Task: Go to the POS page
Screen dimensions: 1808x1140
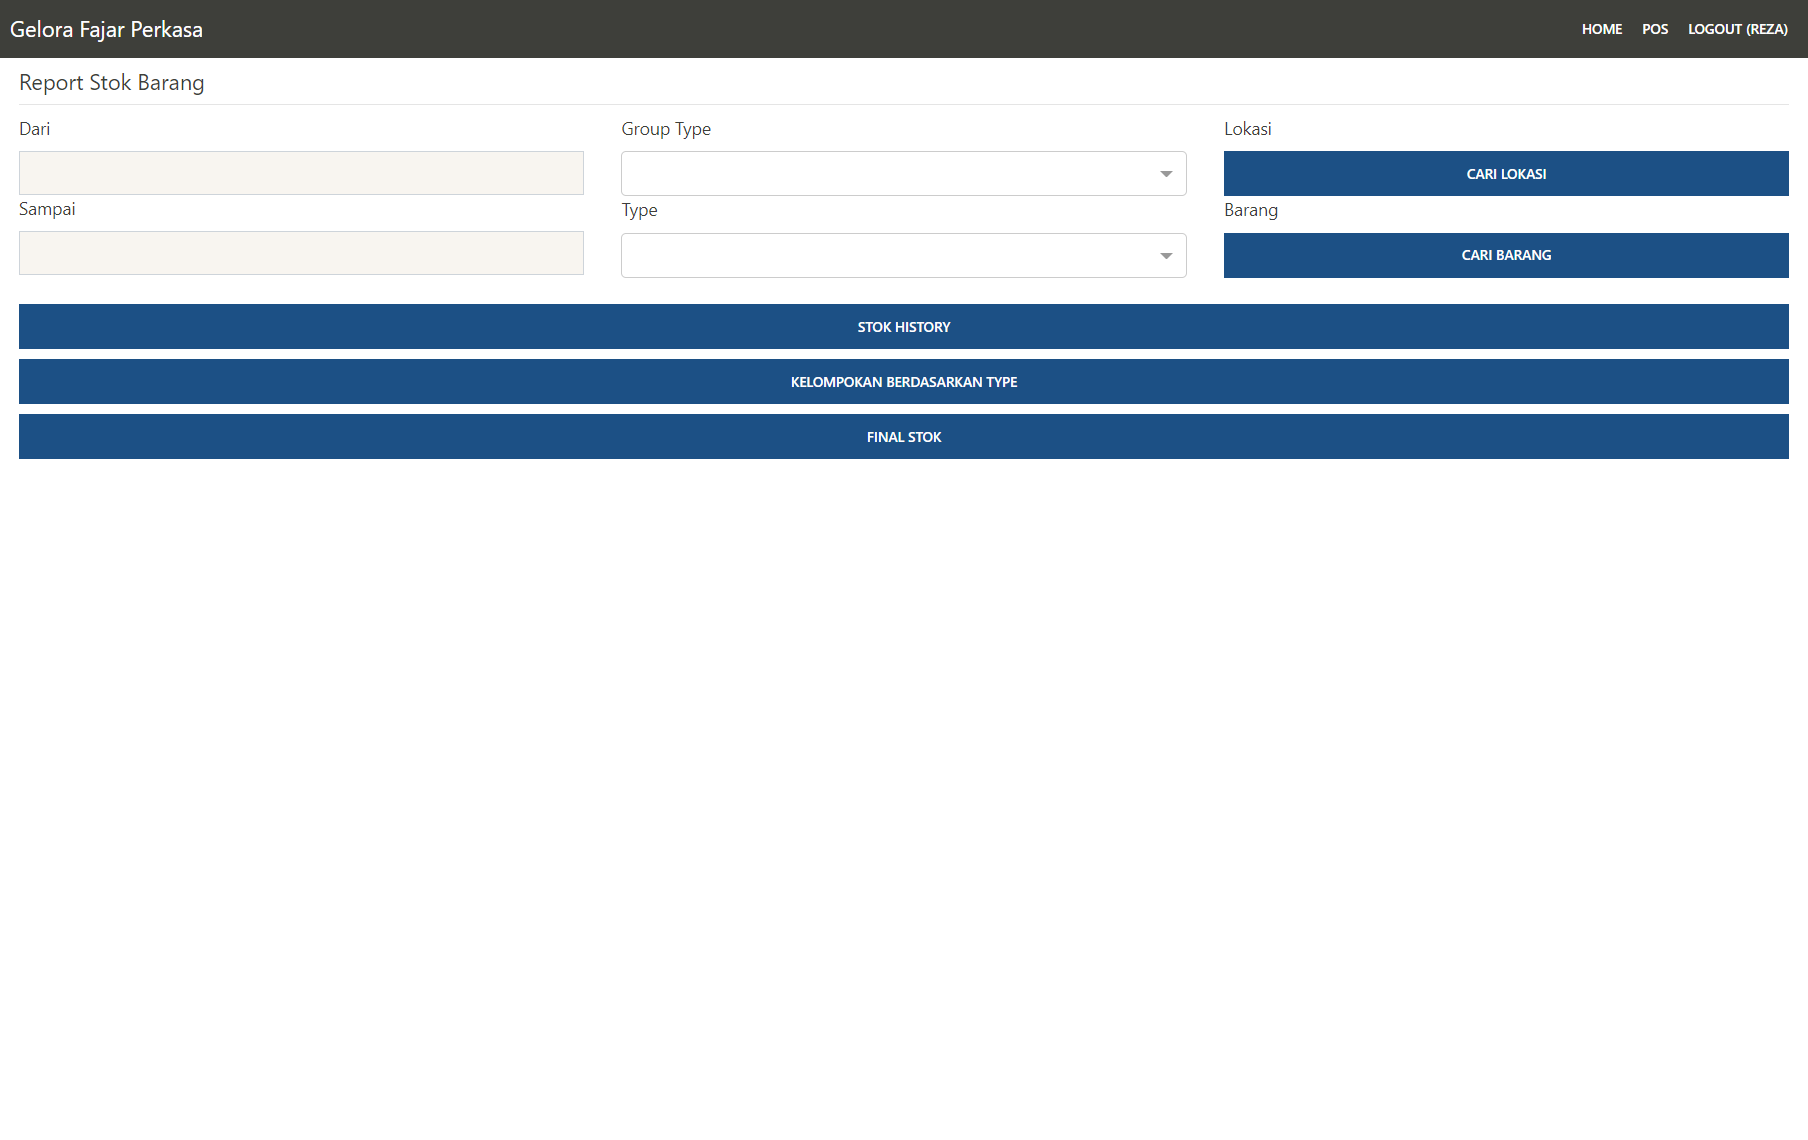Action: tap(1654, 29)
